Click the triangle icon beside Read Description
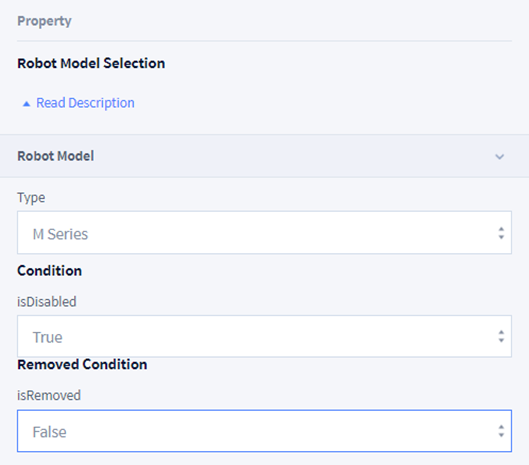The width and height of the screenshot is (529, 465). pos(26,104)
